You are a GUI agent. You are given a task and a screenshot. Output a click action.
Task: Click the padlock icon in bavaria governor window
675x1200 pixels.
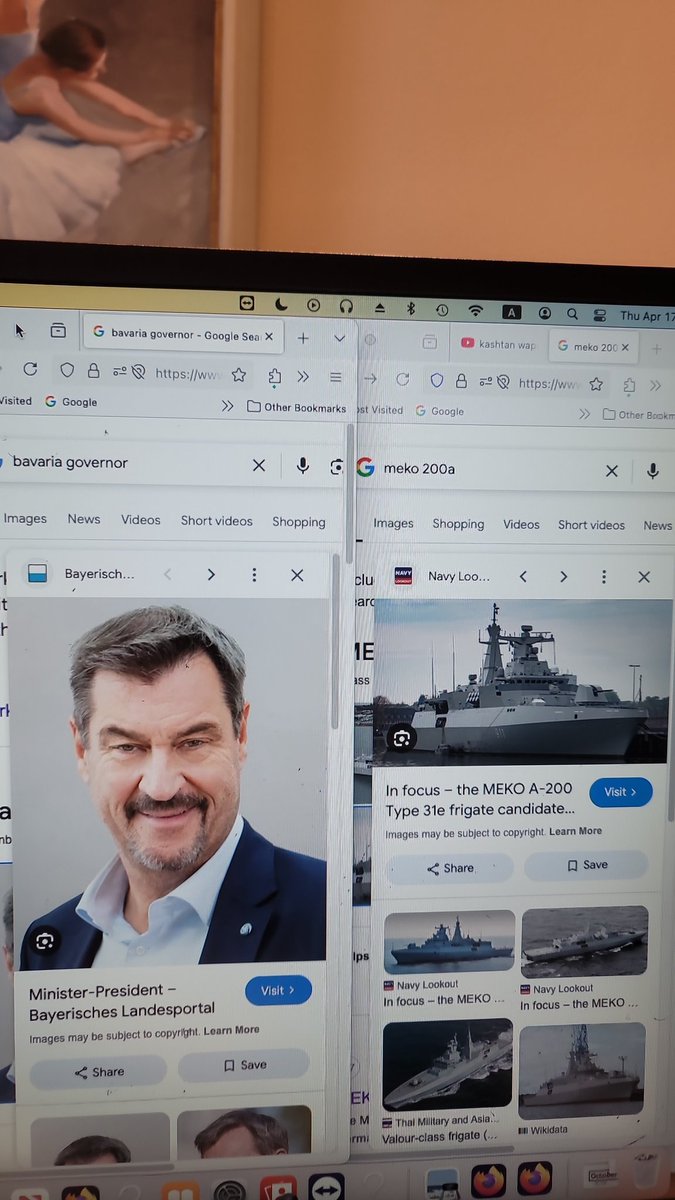click(x=93, y=371)
